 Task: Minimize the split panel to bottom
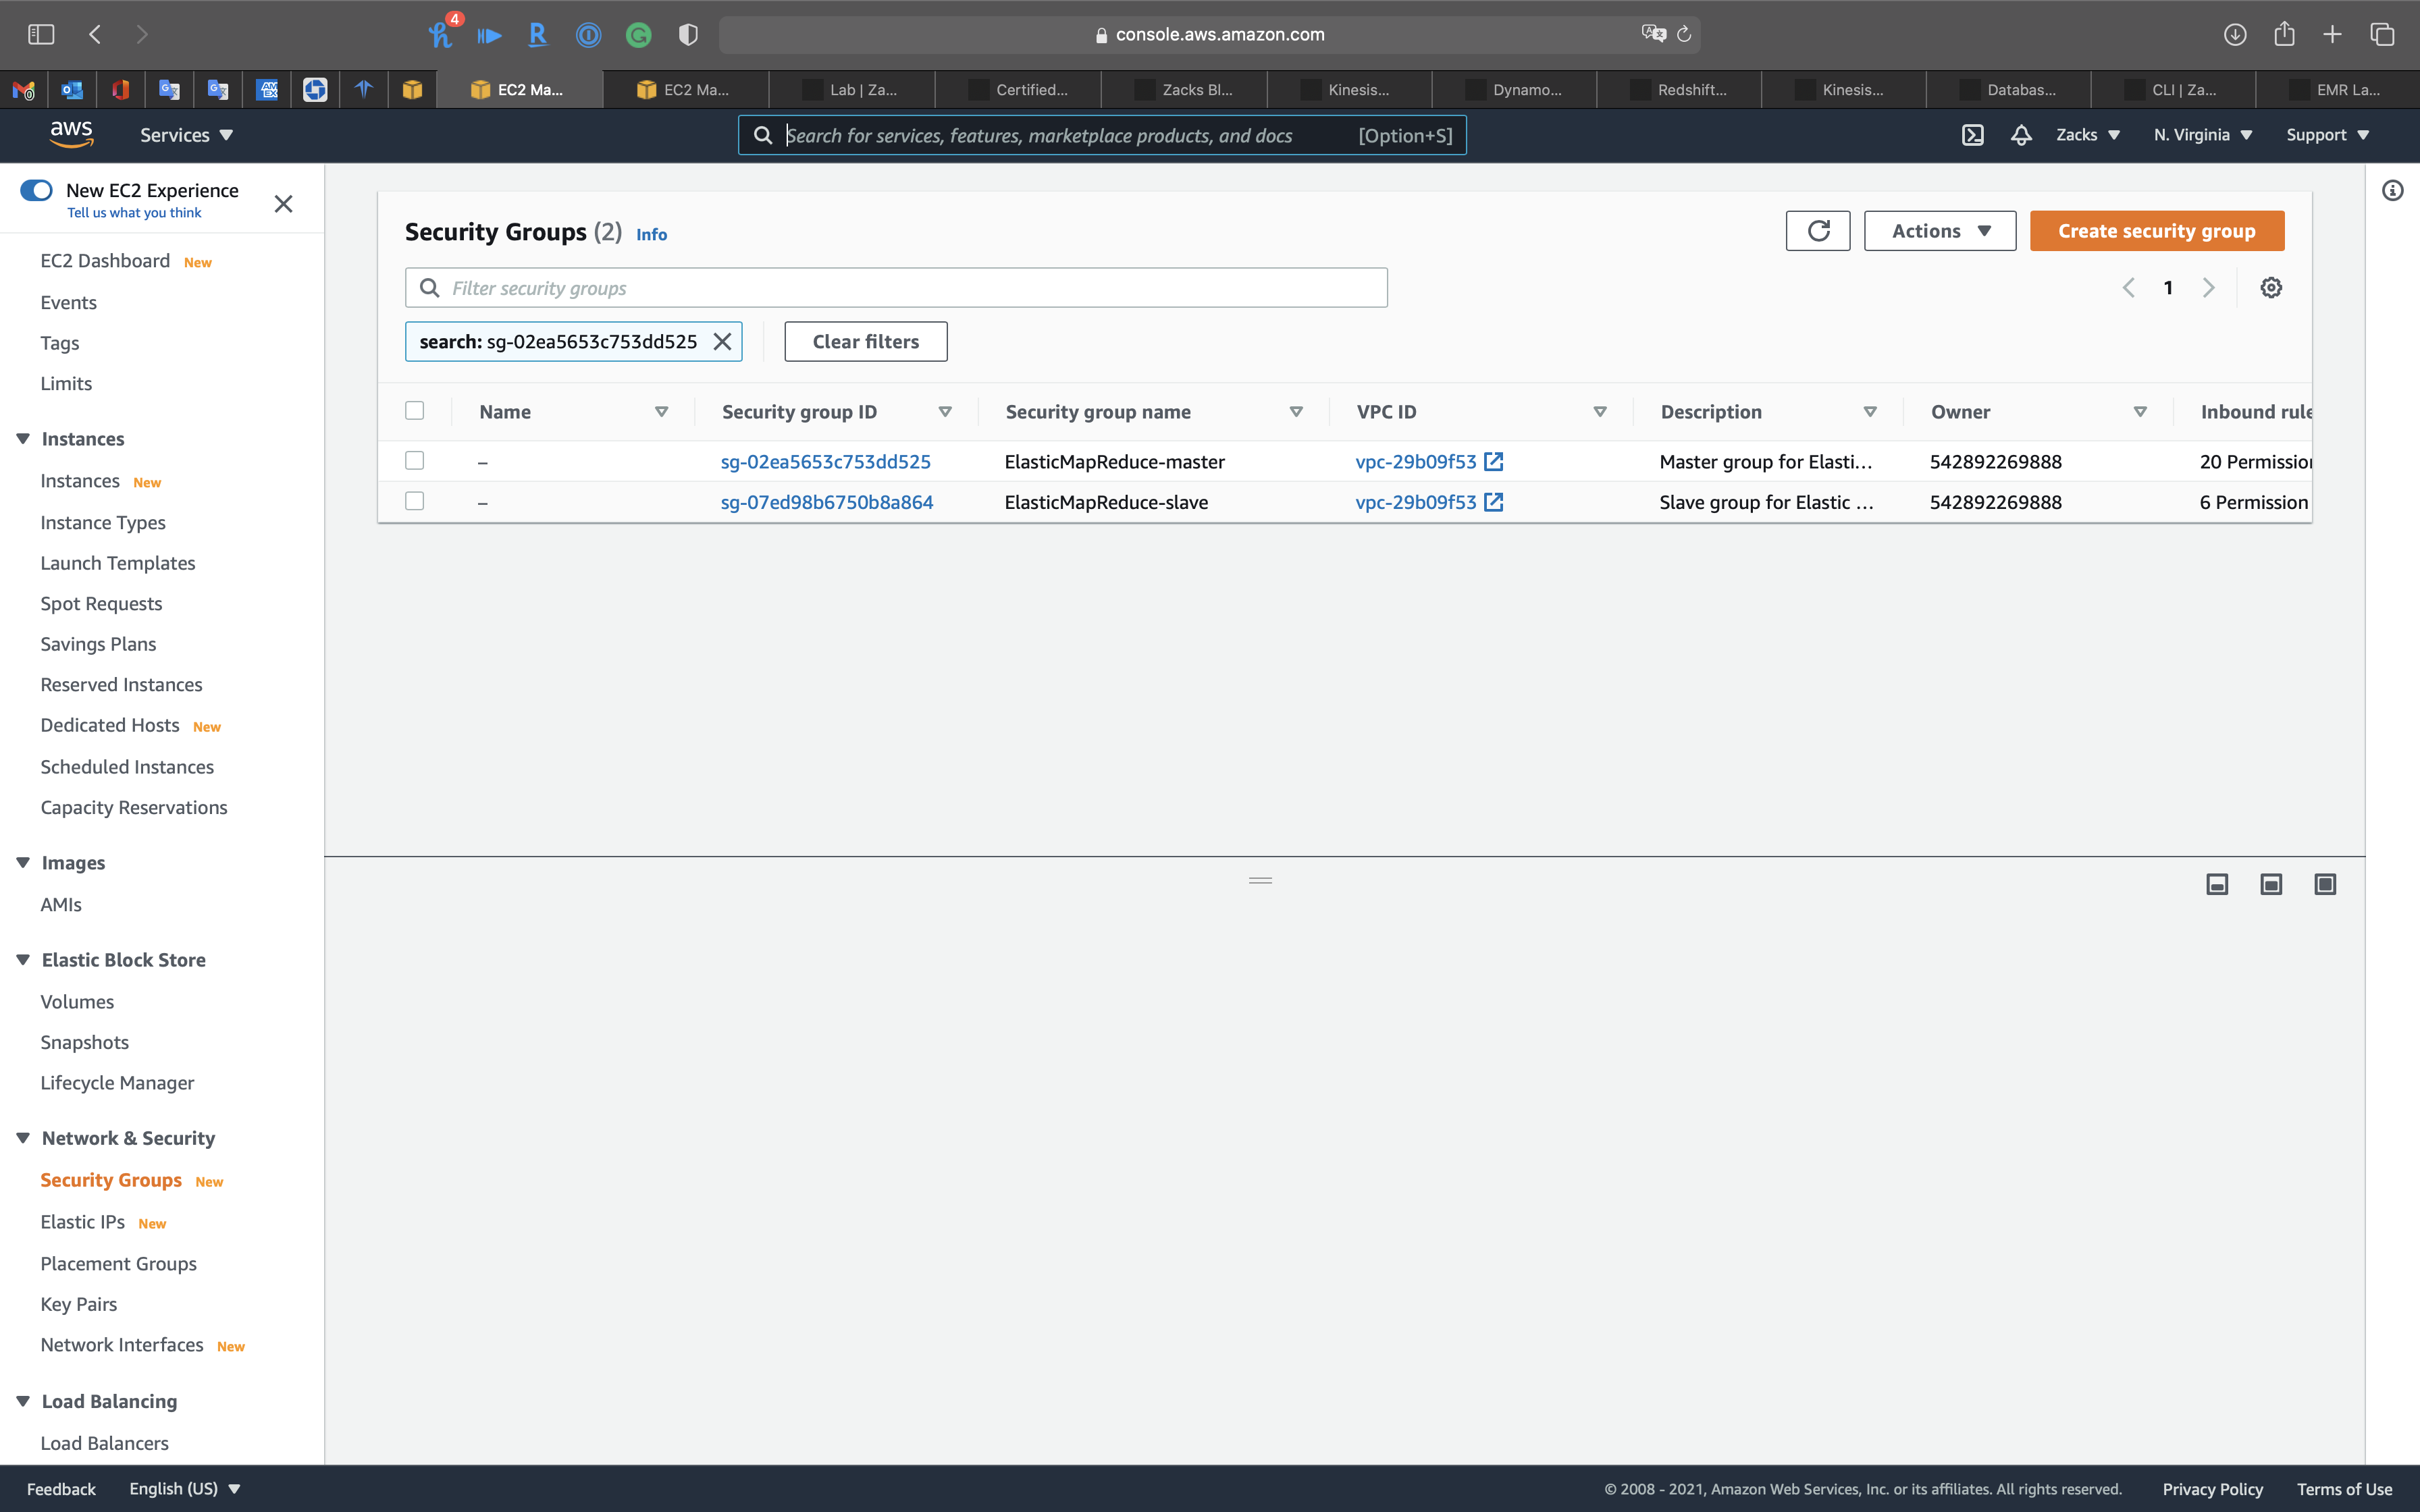click(x=2216, y=884)
